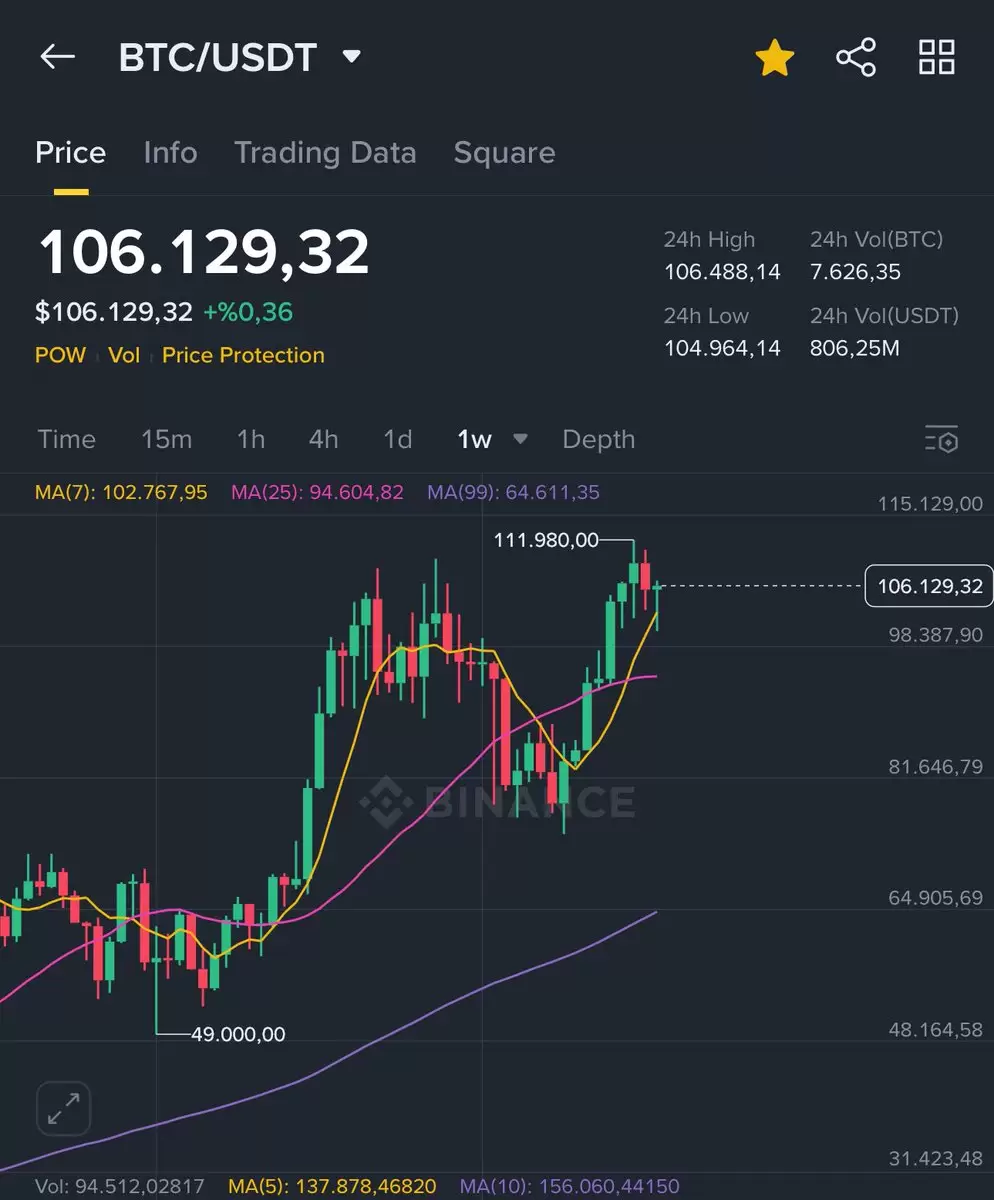Select the 4h timeframe

323,439
